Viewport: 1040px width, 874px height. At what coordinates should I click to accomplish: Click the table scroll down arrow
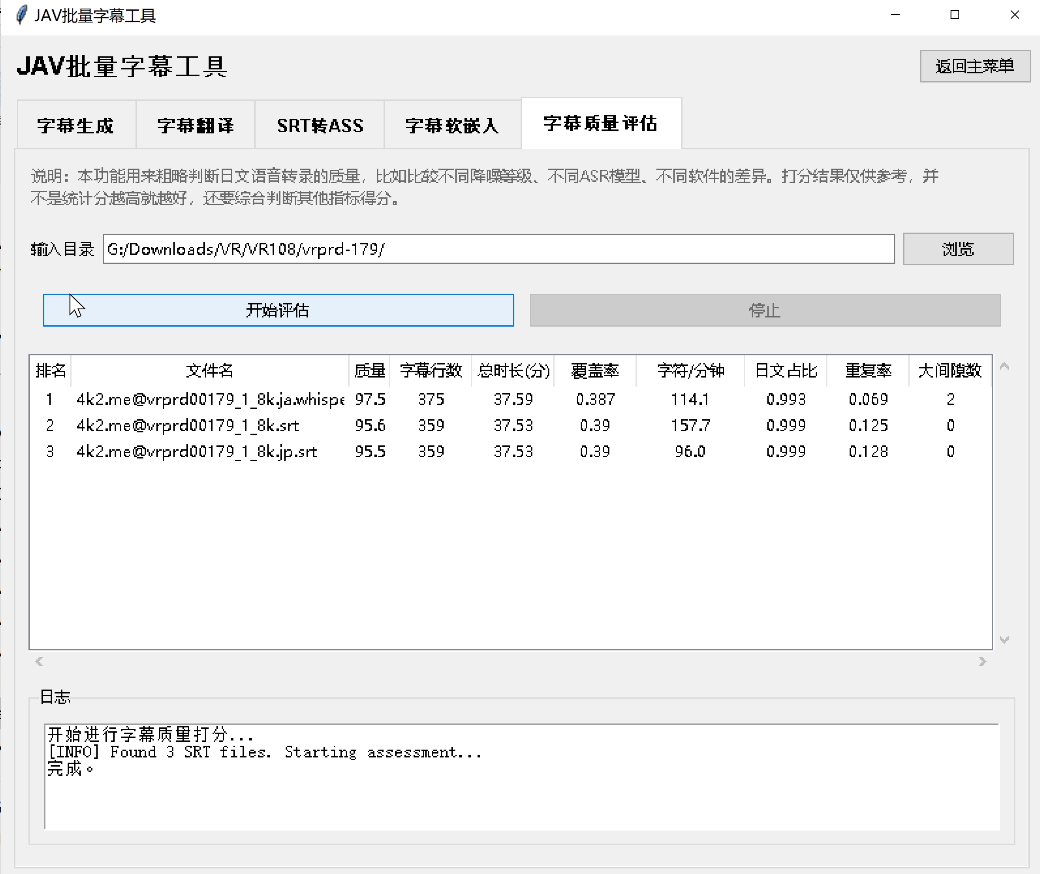(1004, 640)
